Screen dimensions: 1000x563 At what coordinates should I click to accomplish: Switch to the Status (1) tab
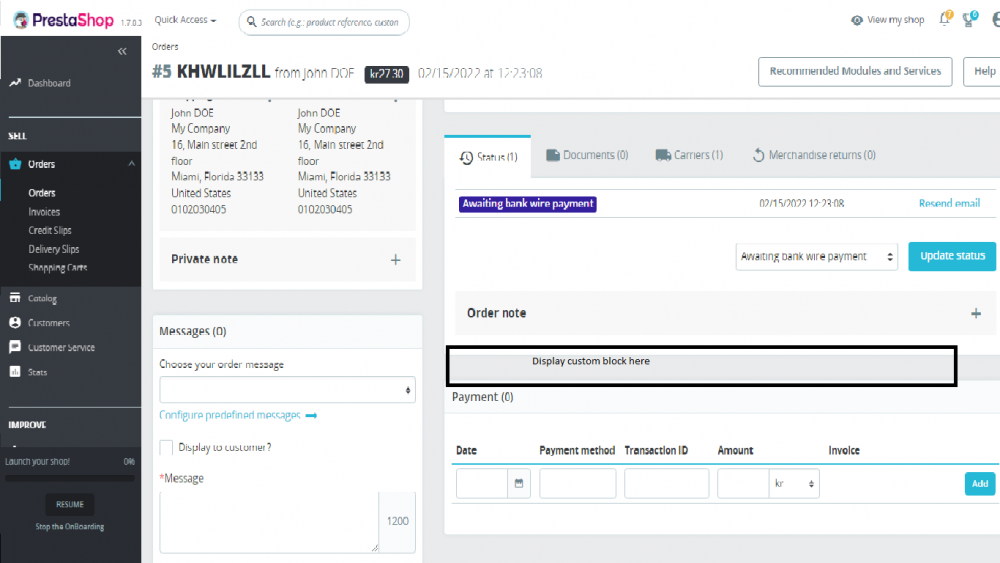coord(488,157)
